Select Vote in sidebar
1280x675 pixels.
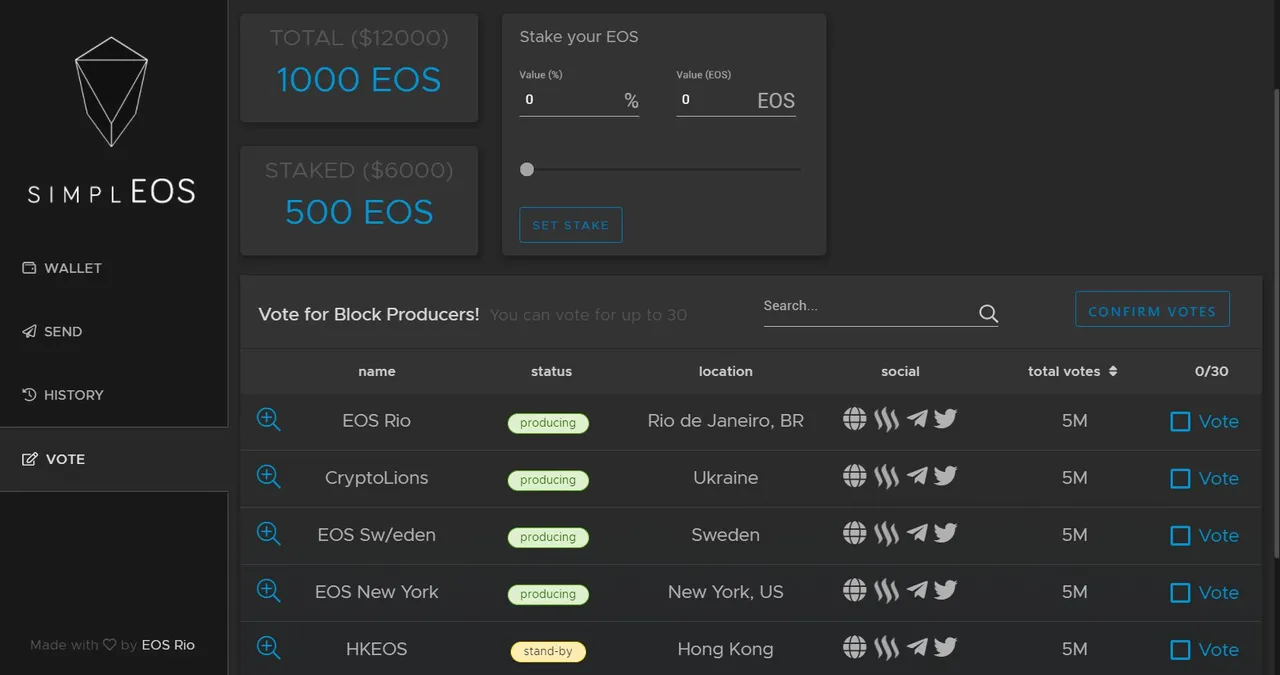pos(114,459)
